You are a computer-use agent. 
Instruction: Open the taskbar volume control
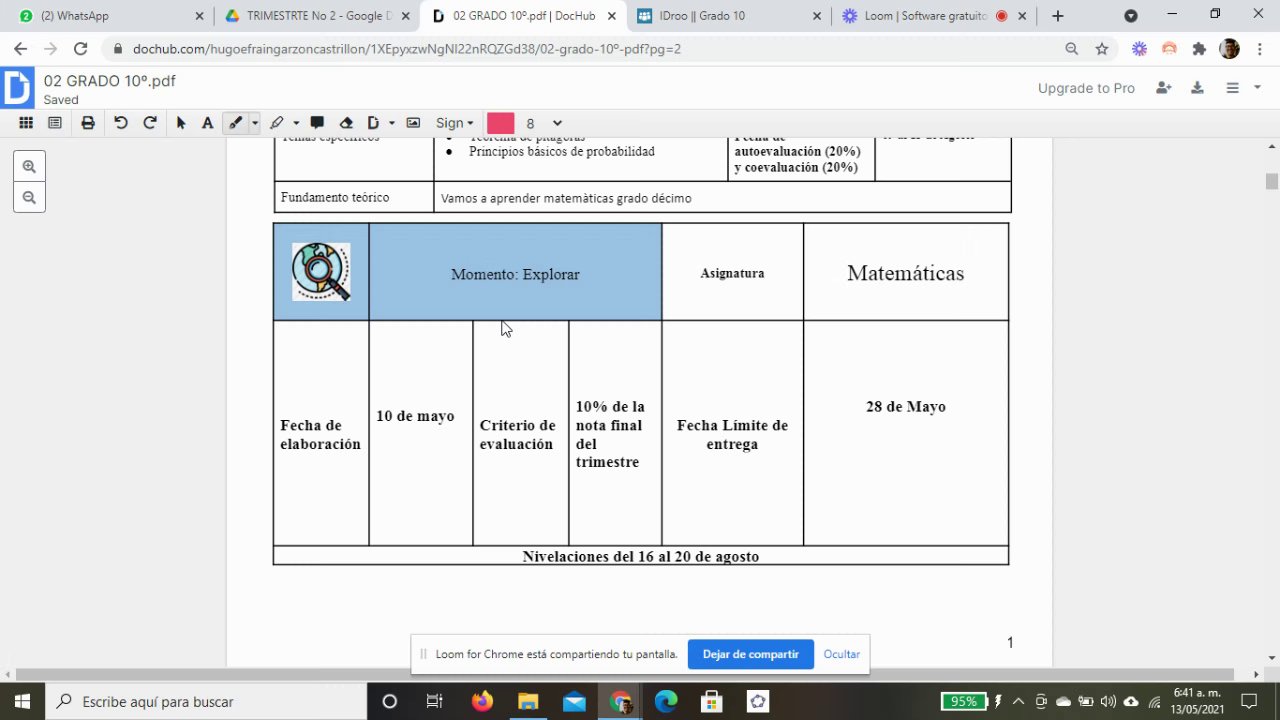1108,701
